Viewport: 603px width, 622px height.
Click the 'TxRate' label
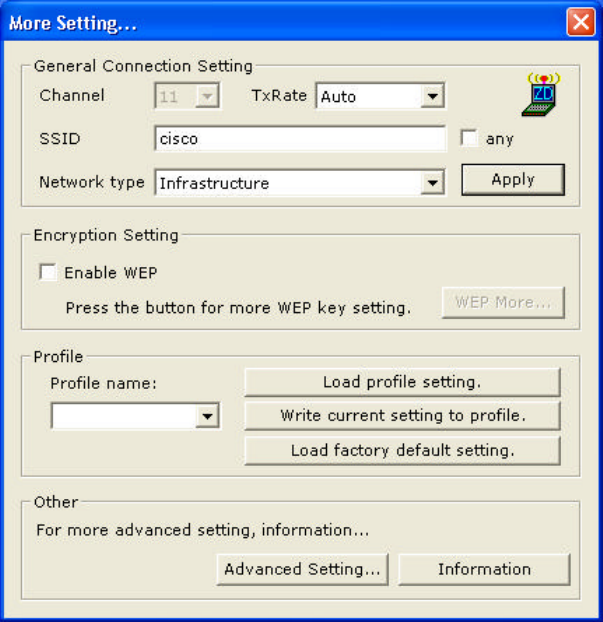[279, 95]
